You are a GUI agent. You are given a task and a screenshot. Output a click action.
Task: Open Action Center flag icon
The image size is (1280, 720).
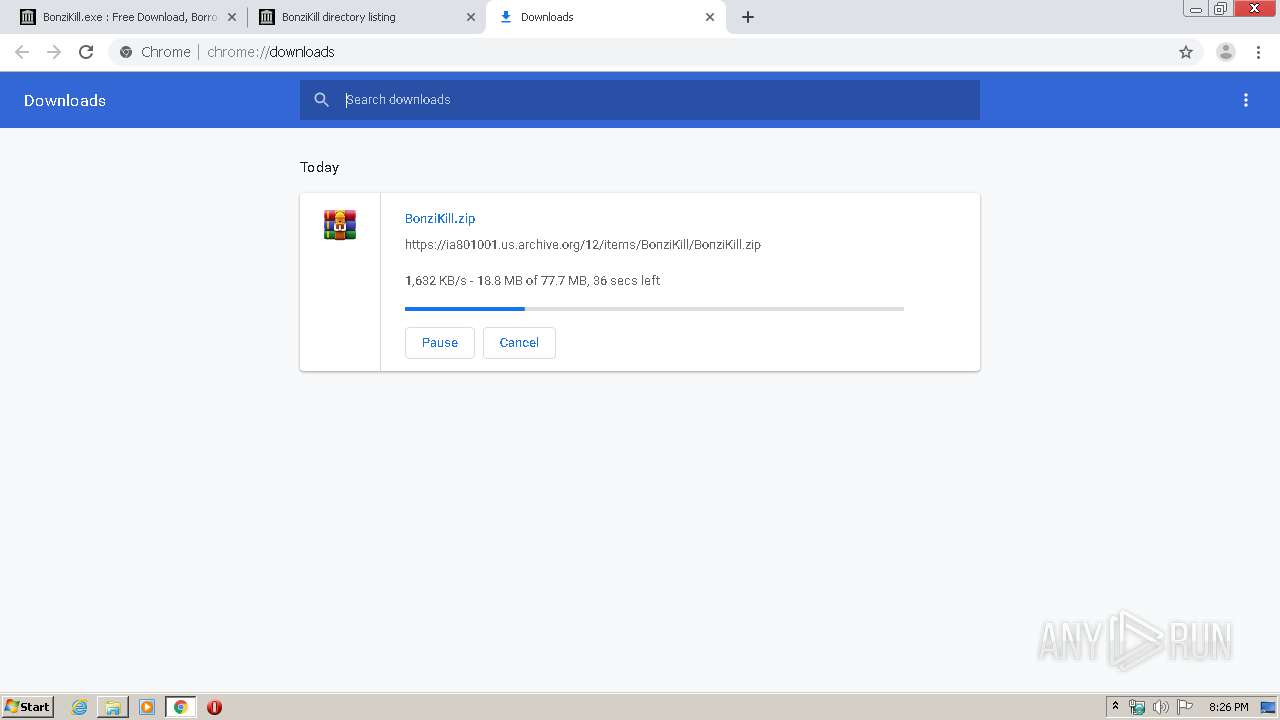pyautogui.click(x=1185, y=707)
